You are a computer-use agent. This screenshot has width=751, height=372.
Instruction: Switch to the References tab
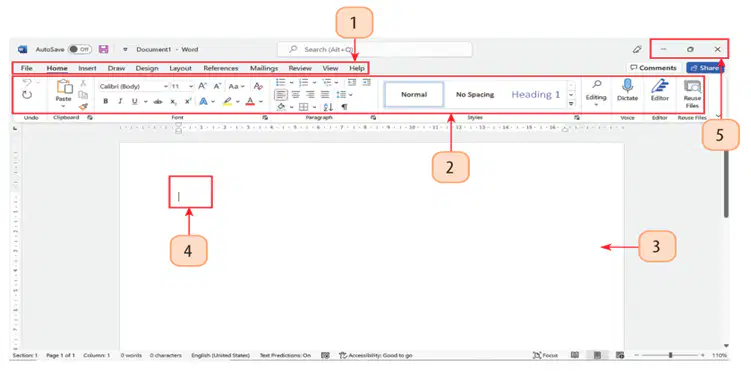(x=221, y=68)
